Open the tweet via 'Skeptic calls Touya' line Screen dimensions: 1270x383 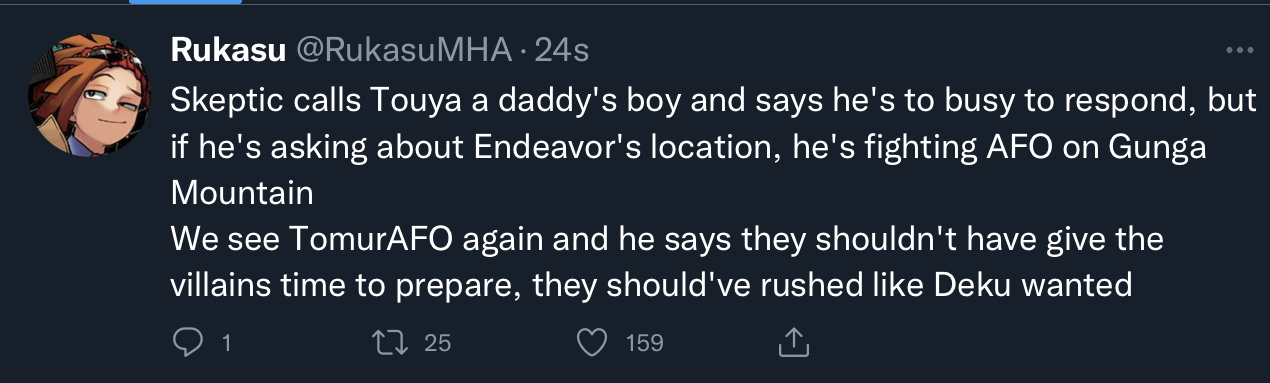click(x=688, y=99)
